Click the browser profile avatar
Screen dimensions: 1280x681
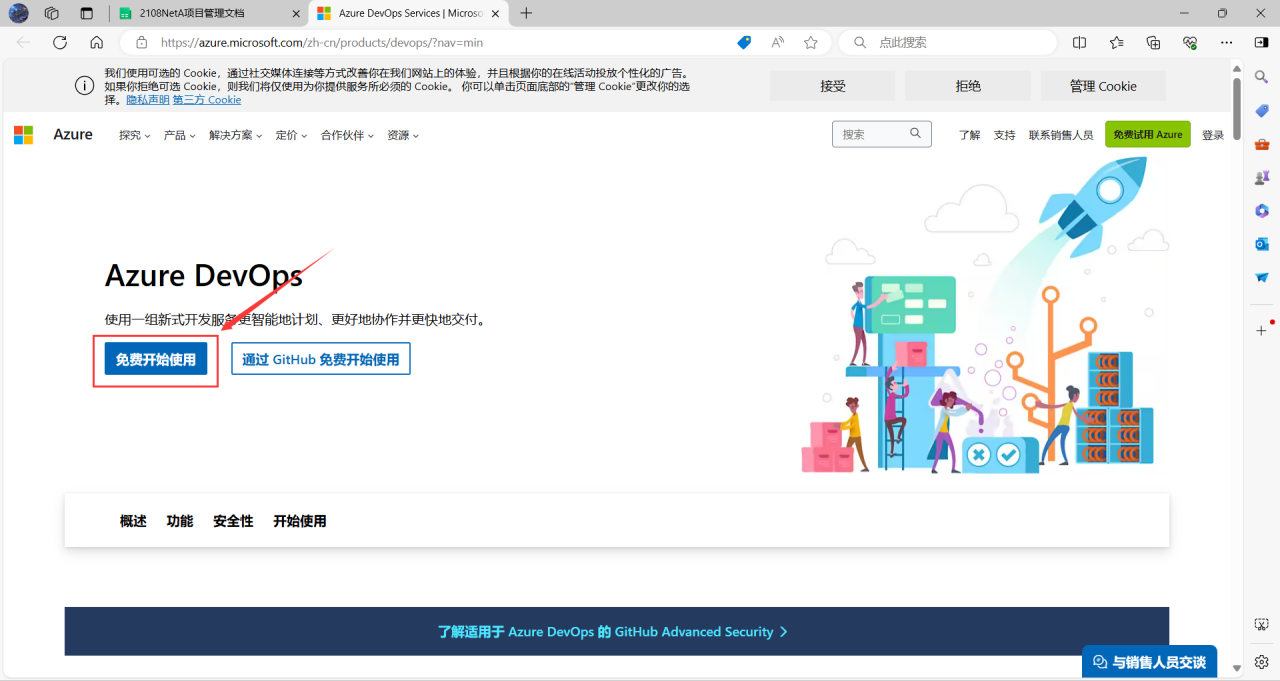tap(18, 13)
